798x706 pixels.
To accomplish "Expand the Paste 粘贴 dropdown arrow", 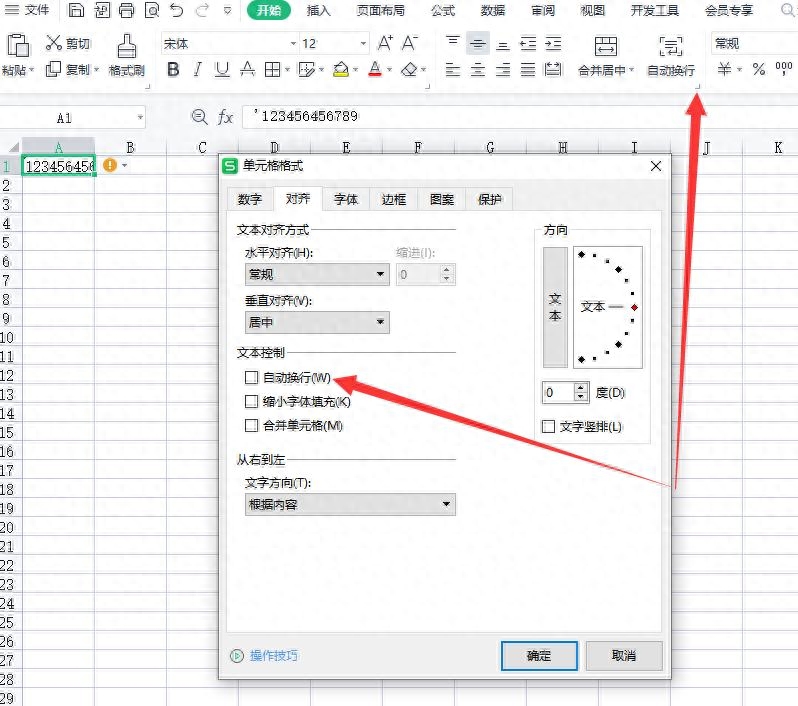I will [x=32, y=70].
